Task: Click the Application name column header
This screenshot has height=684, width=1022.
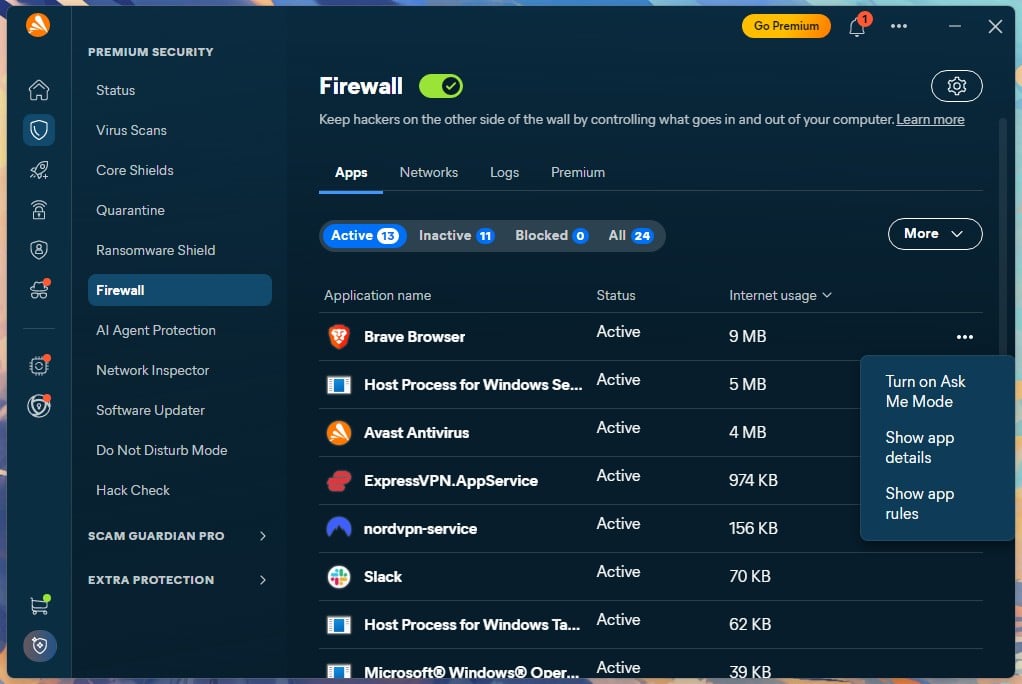Action: (x=377, y=295)
